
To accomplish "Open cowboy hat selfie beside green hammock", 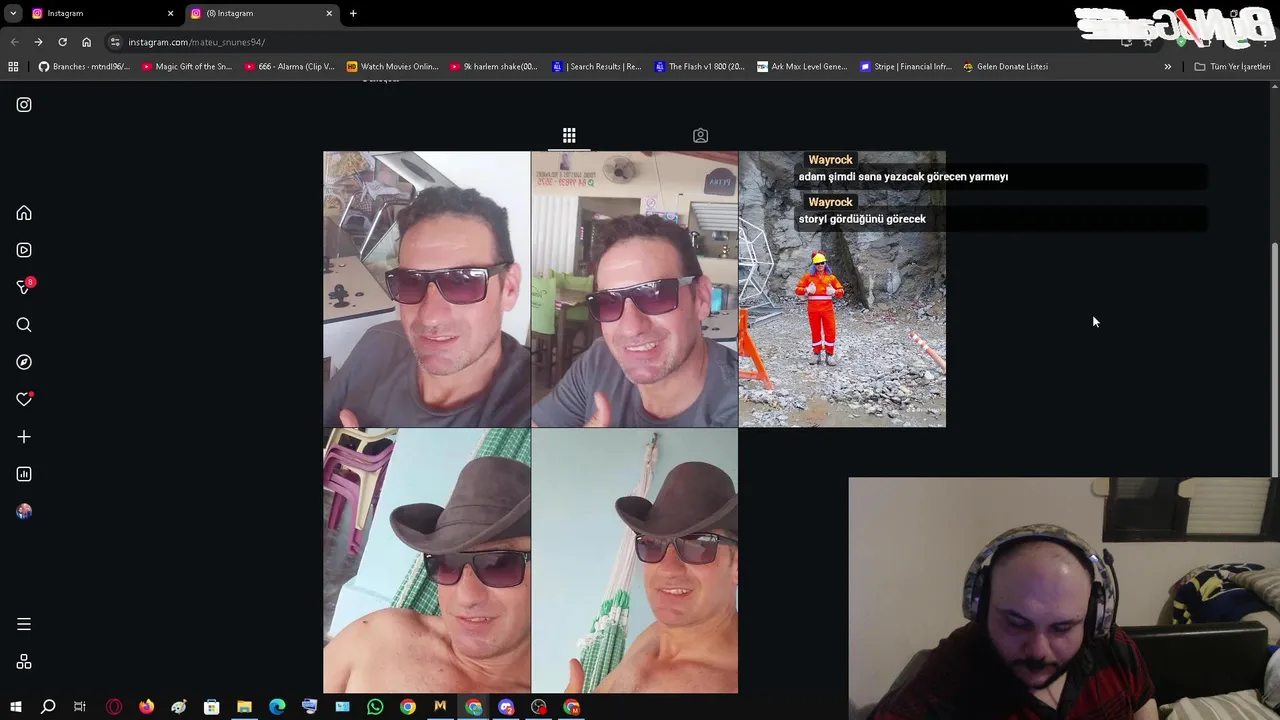I will [634, 561].
